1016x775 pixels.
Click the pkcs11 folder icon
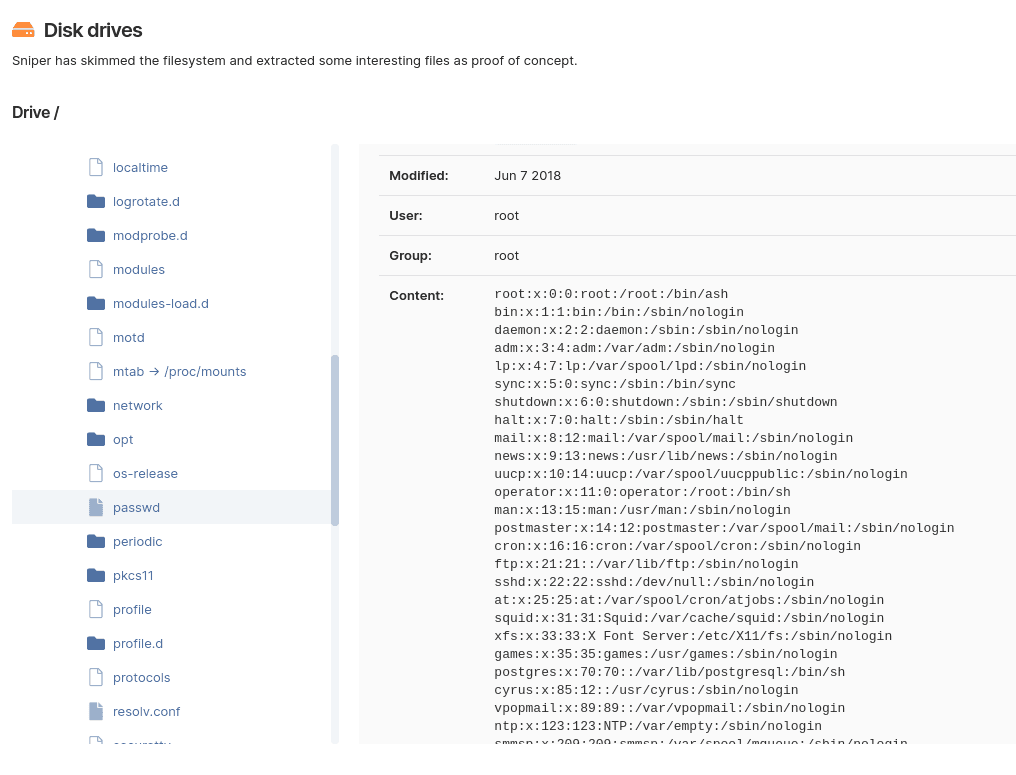(96, 575)
